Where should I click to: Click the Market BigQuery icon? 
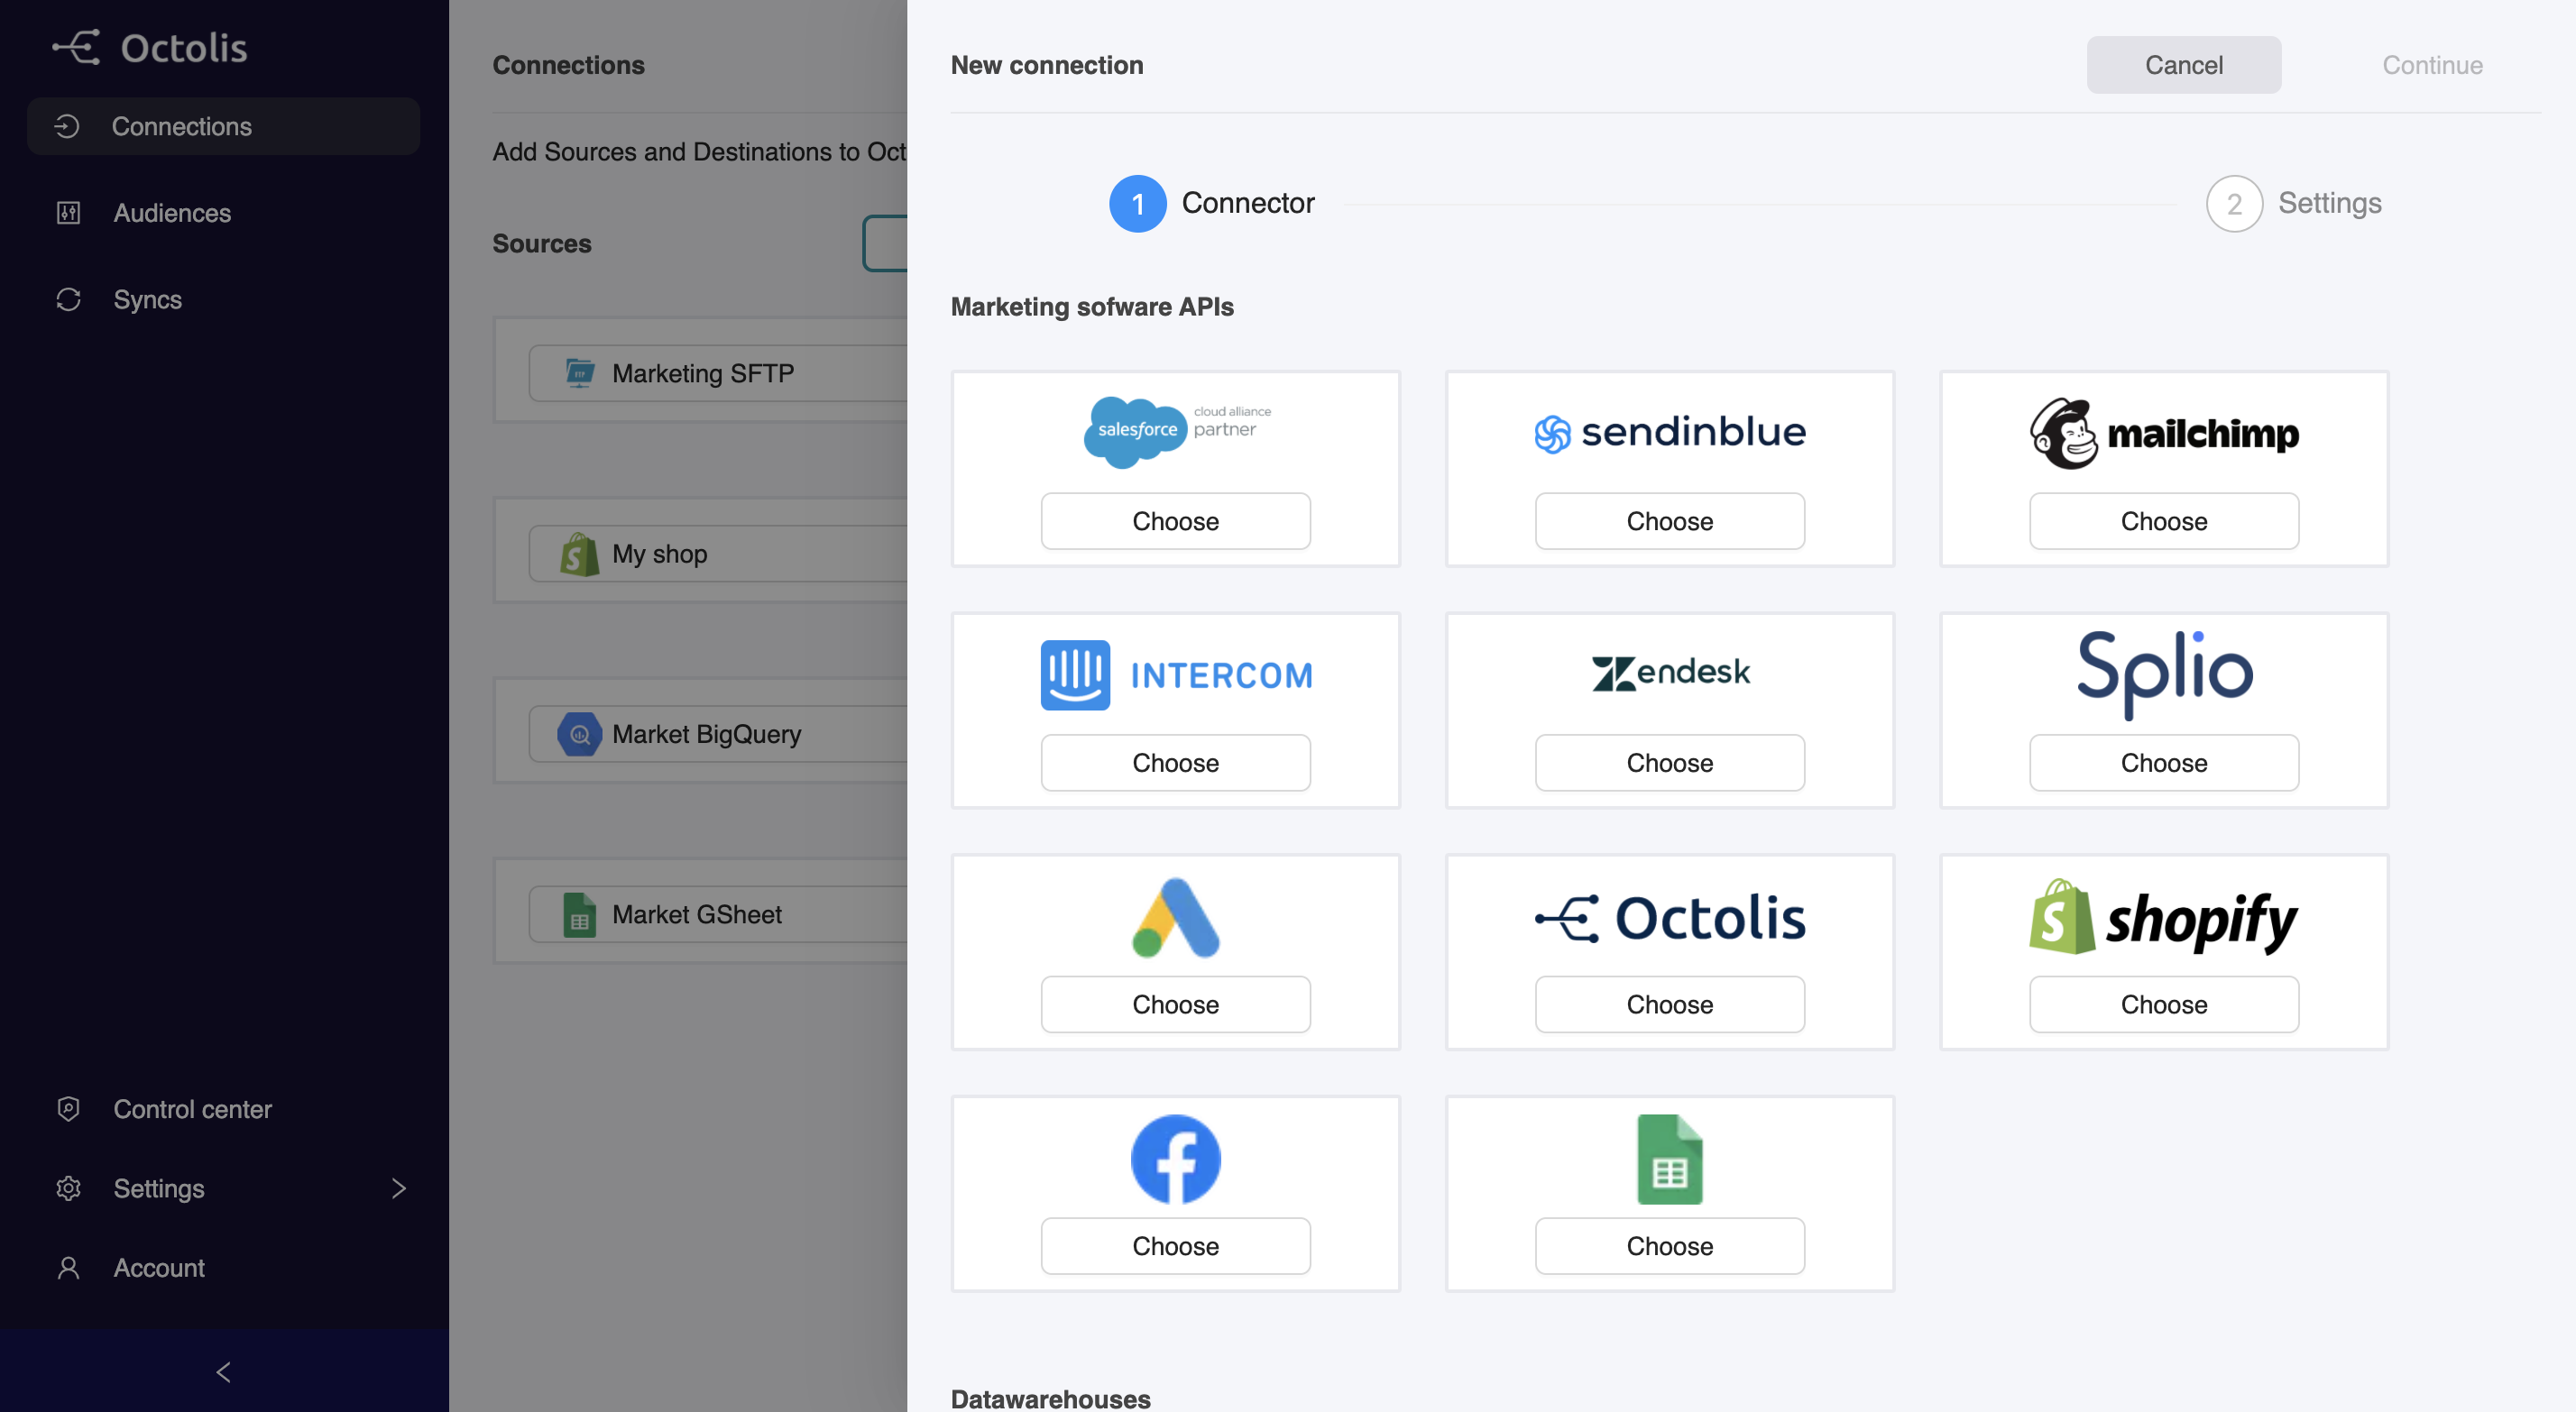pyautogui.click(x=580, y=734)
